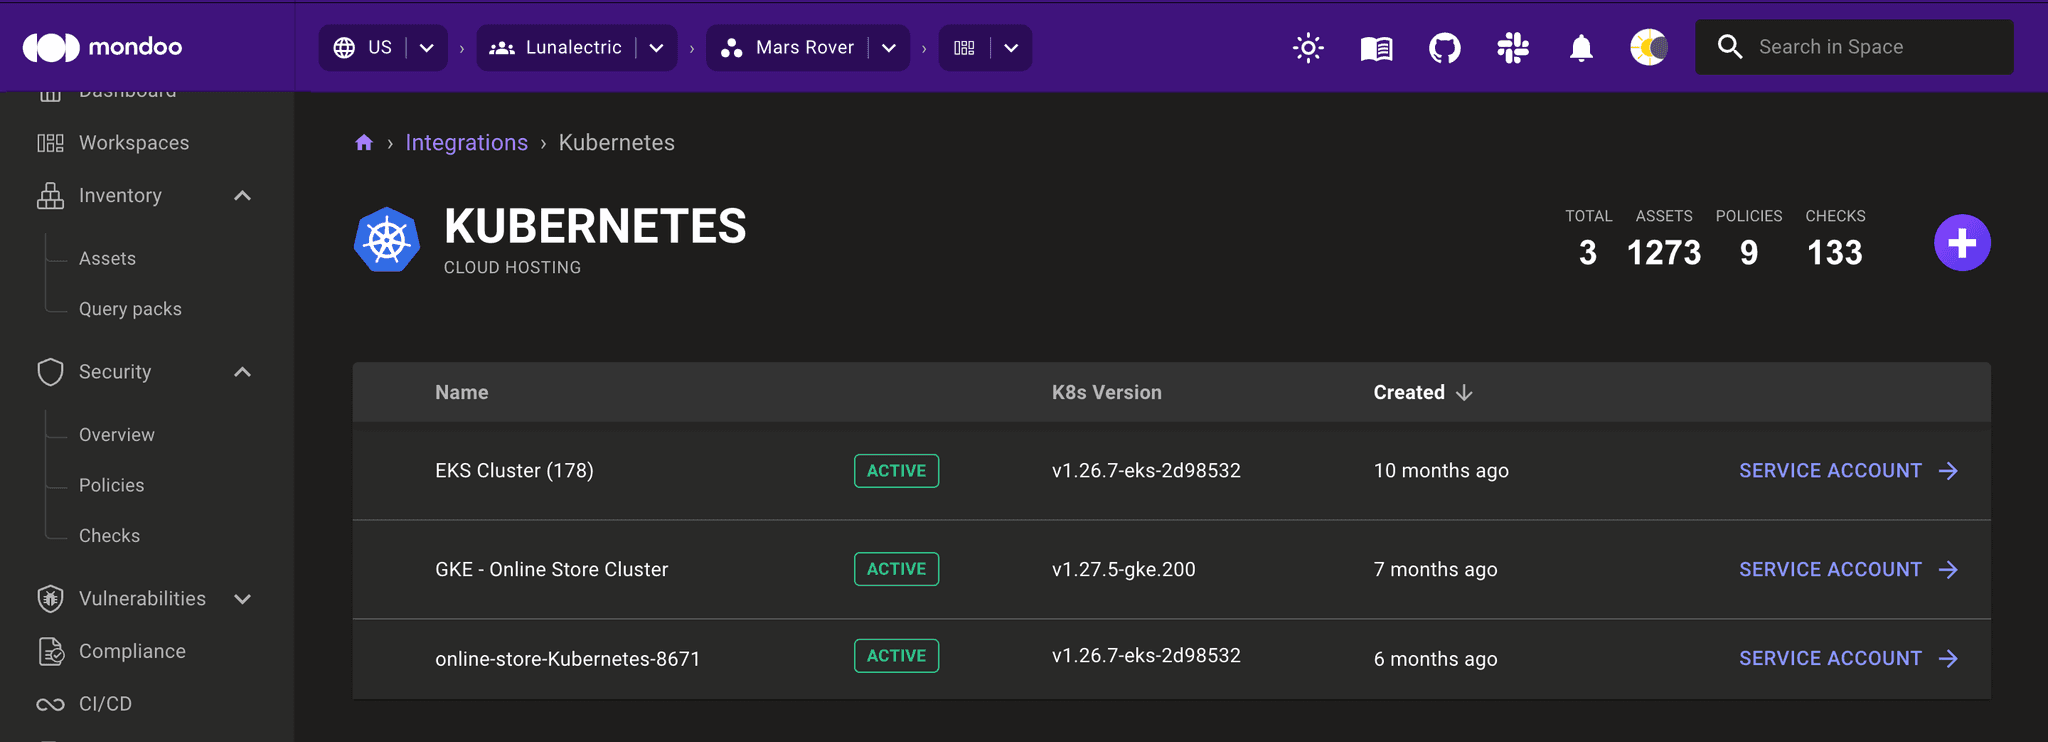Click the TOTAL 3 statistic
Screen dimensions: 2048x742
1588,240
